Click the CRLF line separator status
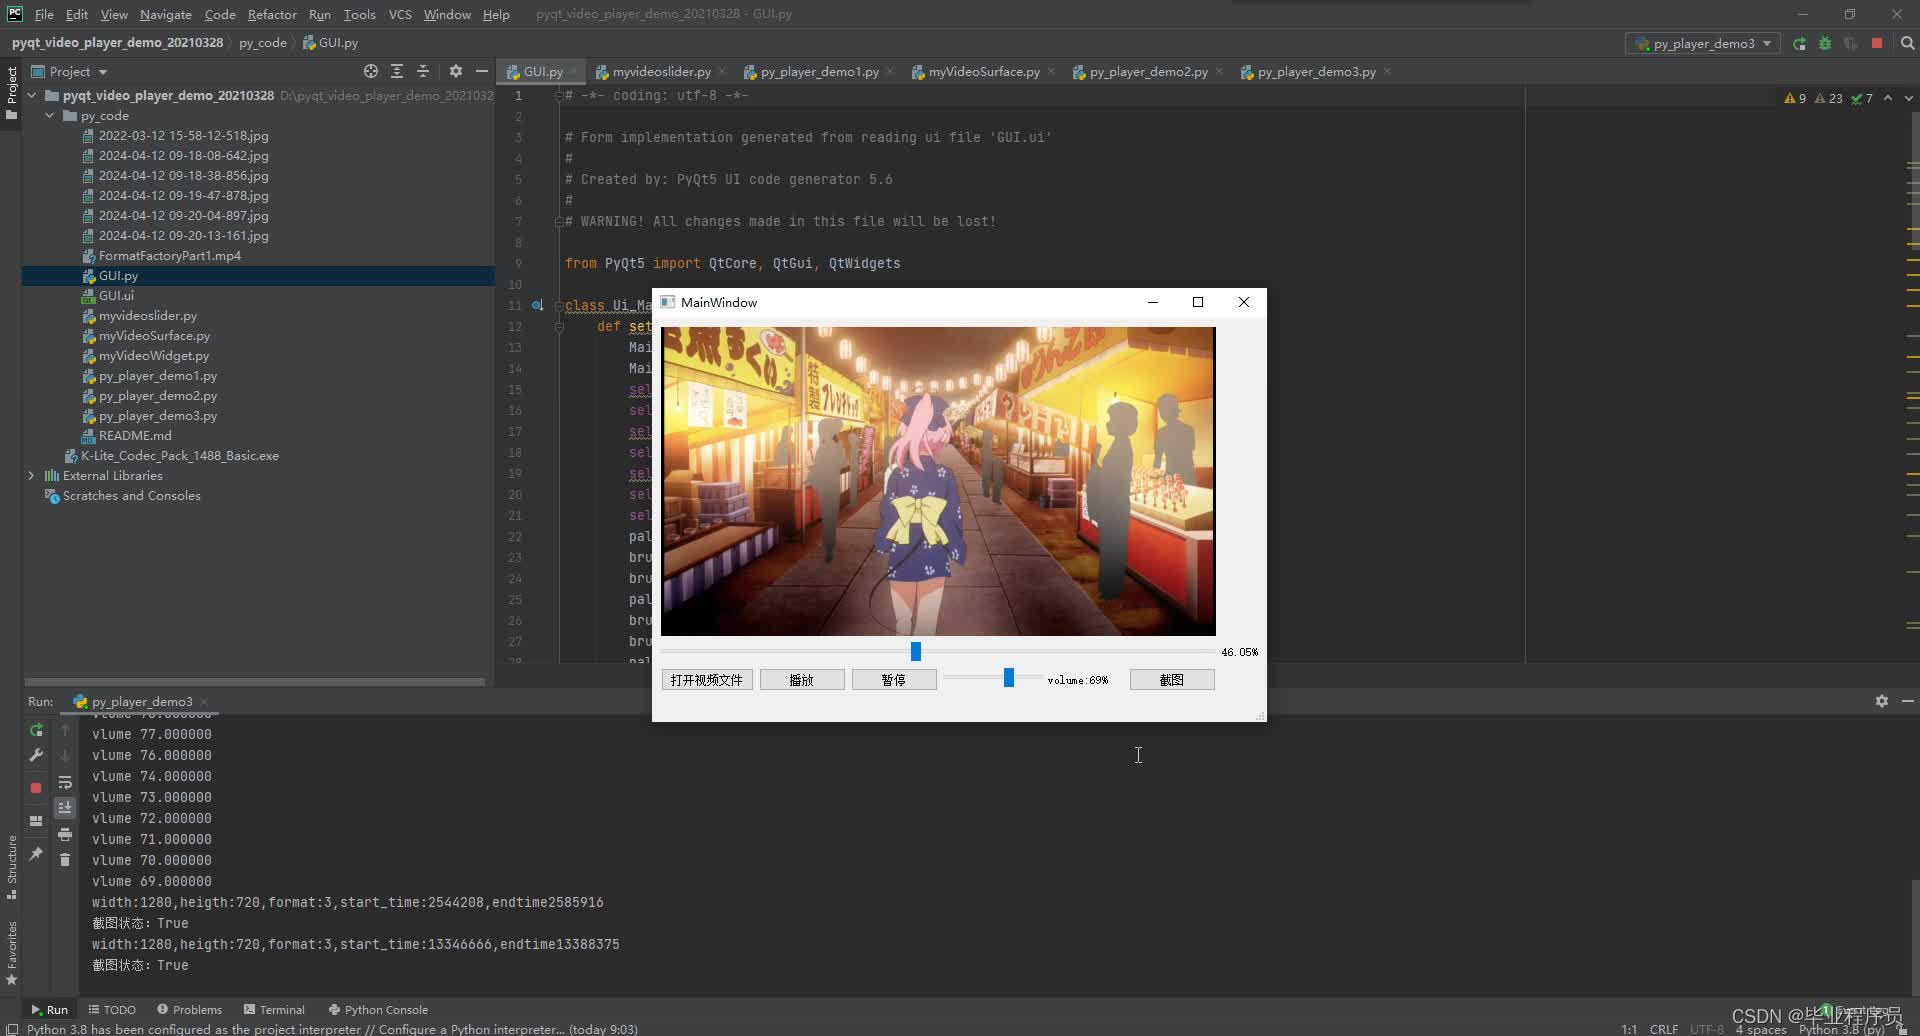This screenshot has height=1036, width=1920. [x=1664, y=1029]
